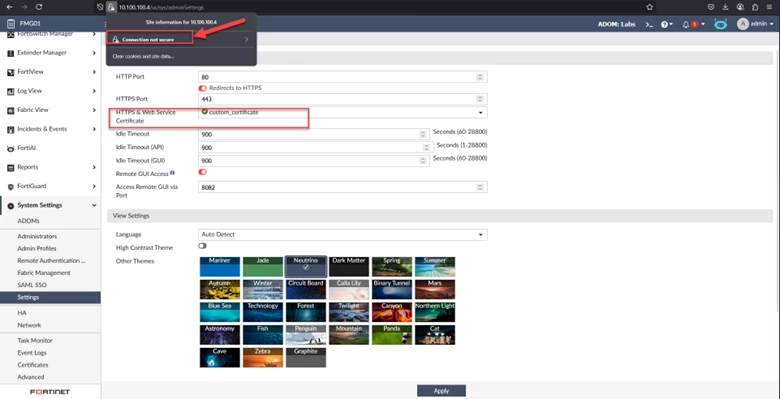Screen dimensions: 780x399
Task: Open the Network menu item
Action: 29,325
